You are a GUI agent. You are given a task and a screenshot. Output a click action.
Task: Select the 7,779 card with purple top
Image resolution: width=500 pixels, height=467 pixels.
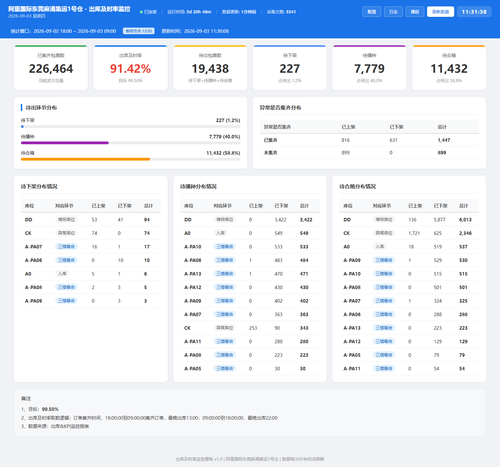[369, 68]
